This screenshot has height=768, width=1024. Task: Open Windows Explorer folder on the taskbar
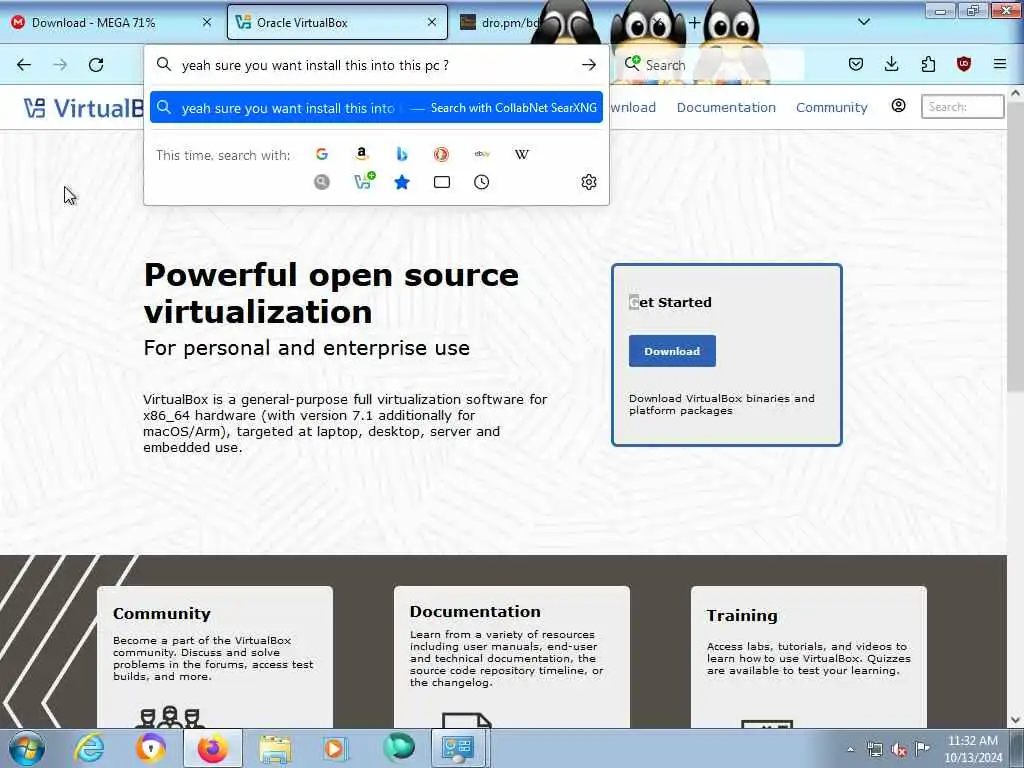coord(275,748)
